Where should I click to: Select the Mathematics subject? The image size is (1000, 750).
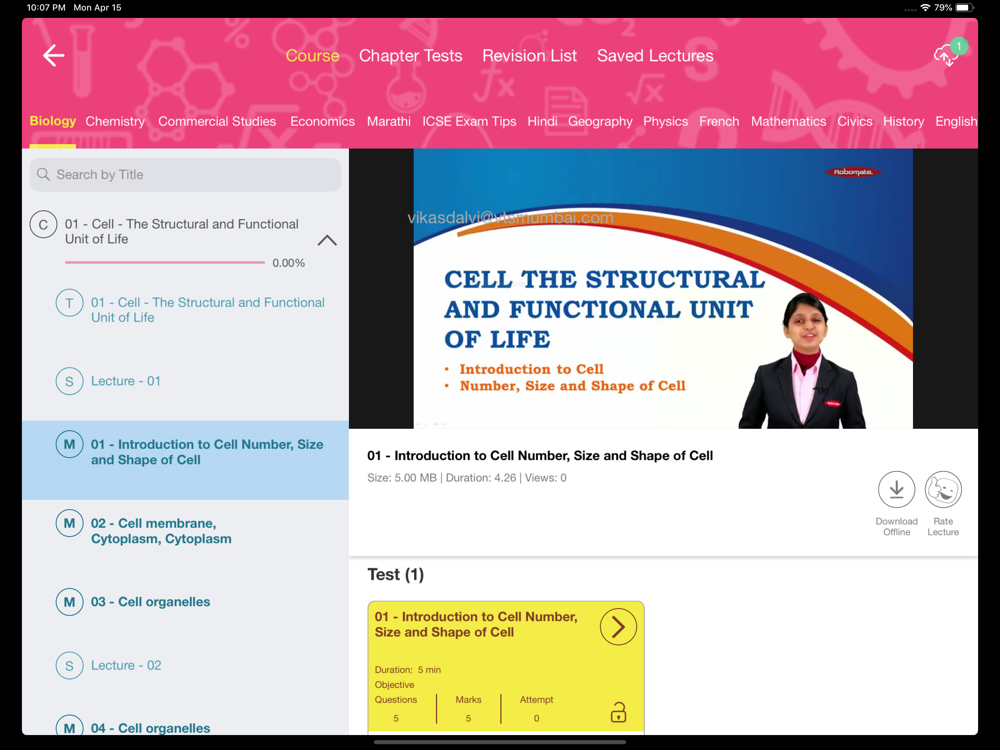tap(788, 121)
